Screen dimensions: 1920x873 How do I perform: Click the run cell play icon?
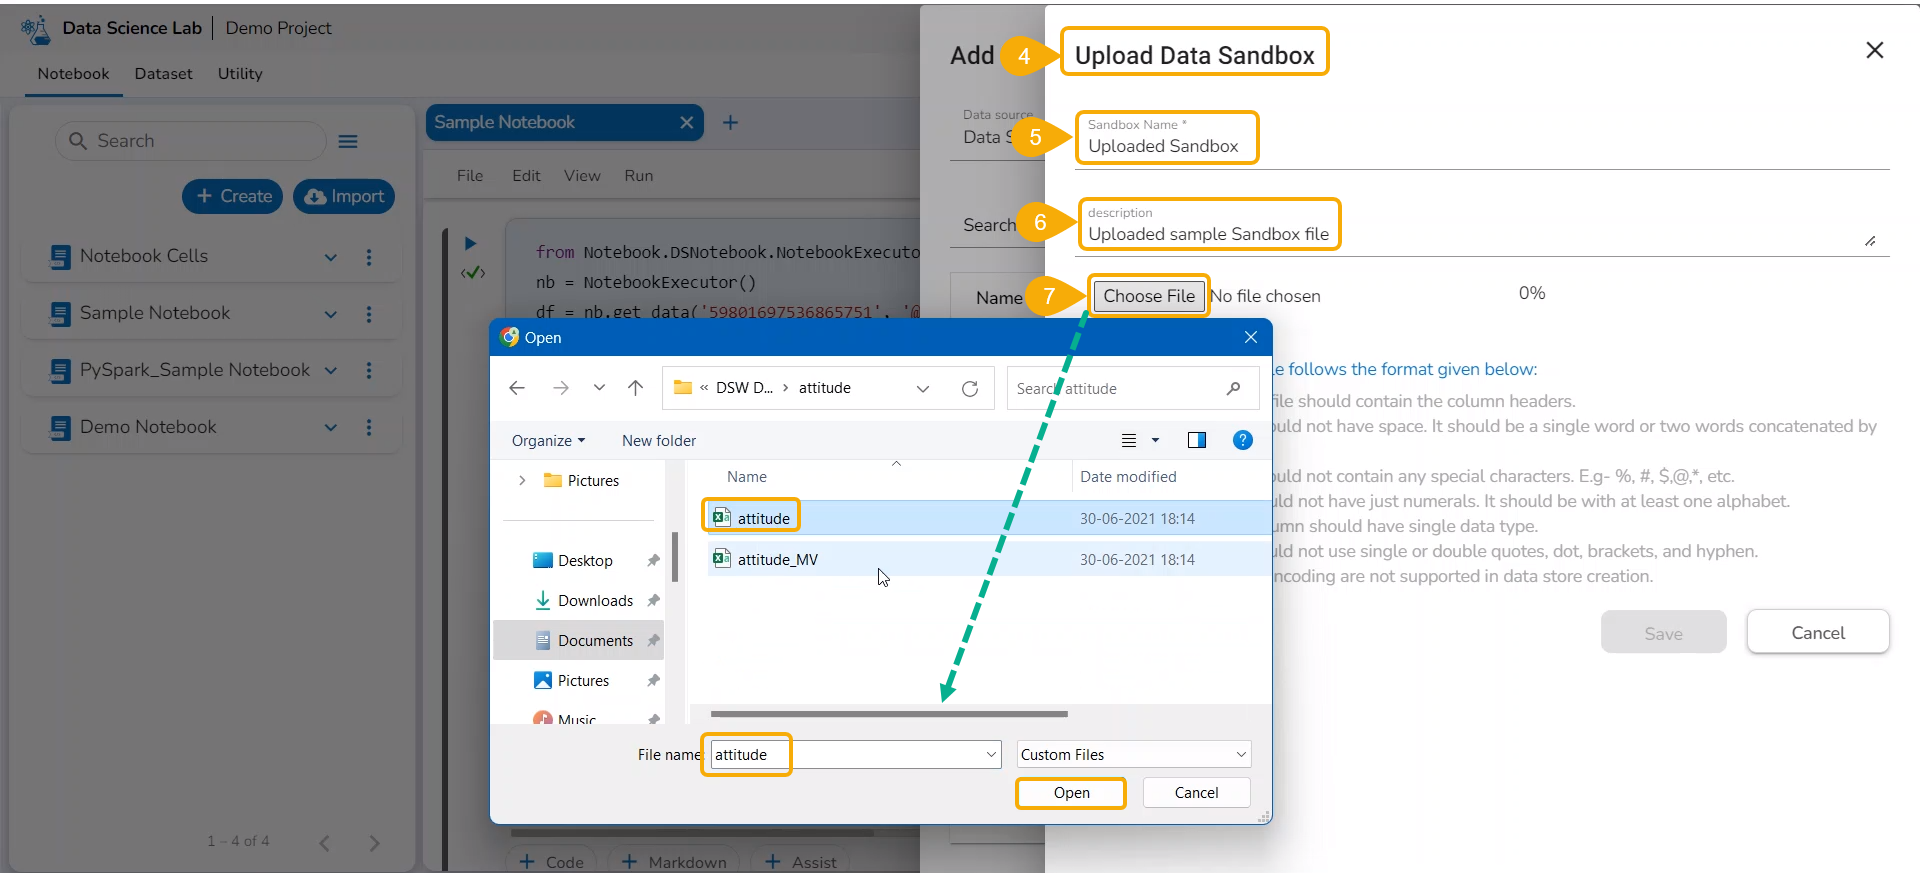tap(471, 243)
